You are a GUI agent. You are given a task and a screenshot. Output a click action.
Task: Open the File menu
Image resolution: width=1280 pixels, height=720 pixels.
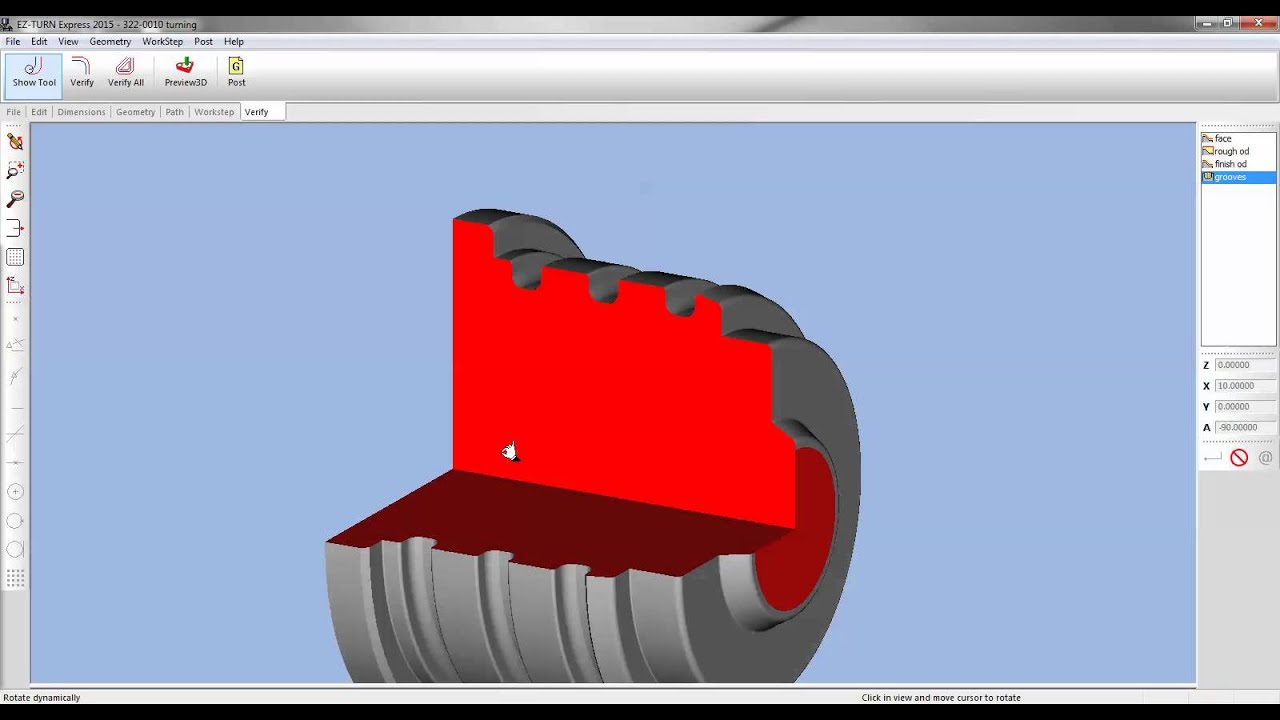(13, 42)
